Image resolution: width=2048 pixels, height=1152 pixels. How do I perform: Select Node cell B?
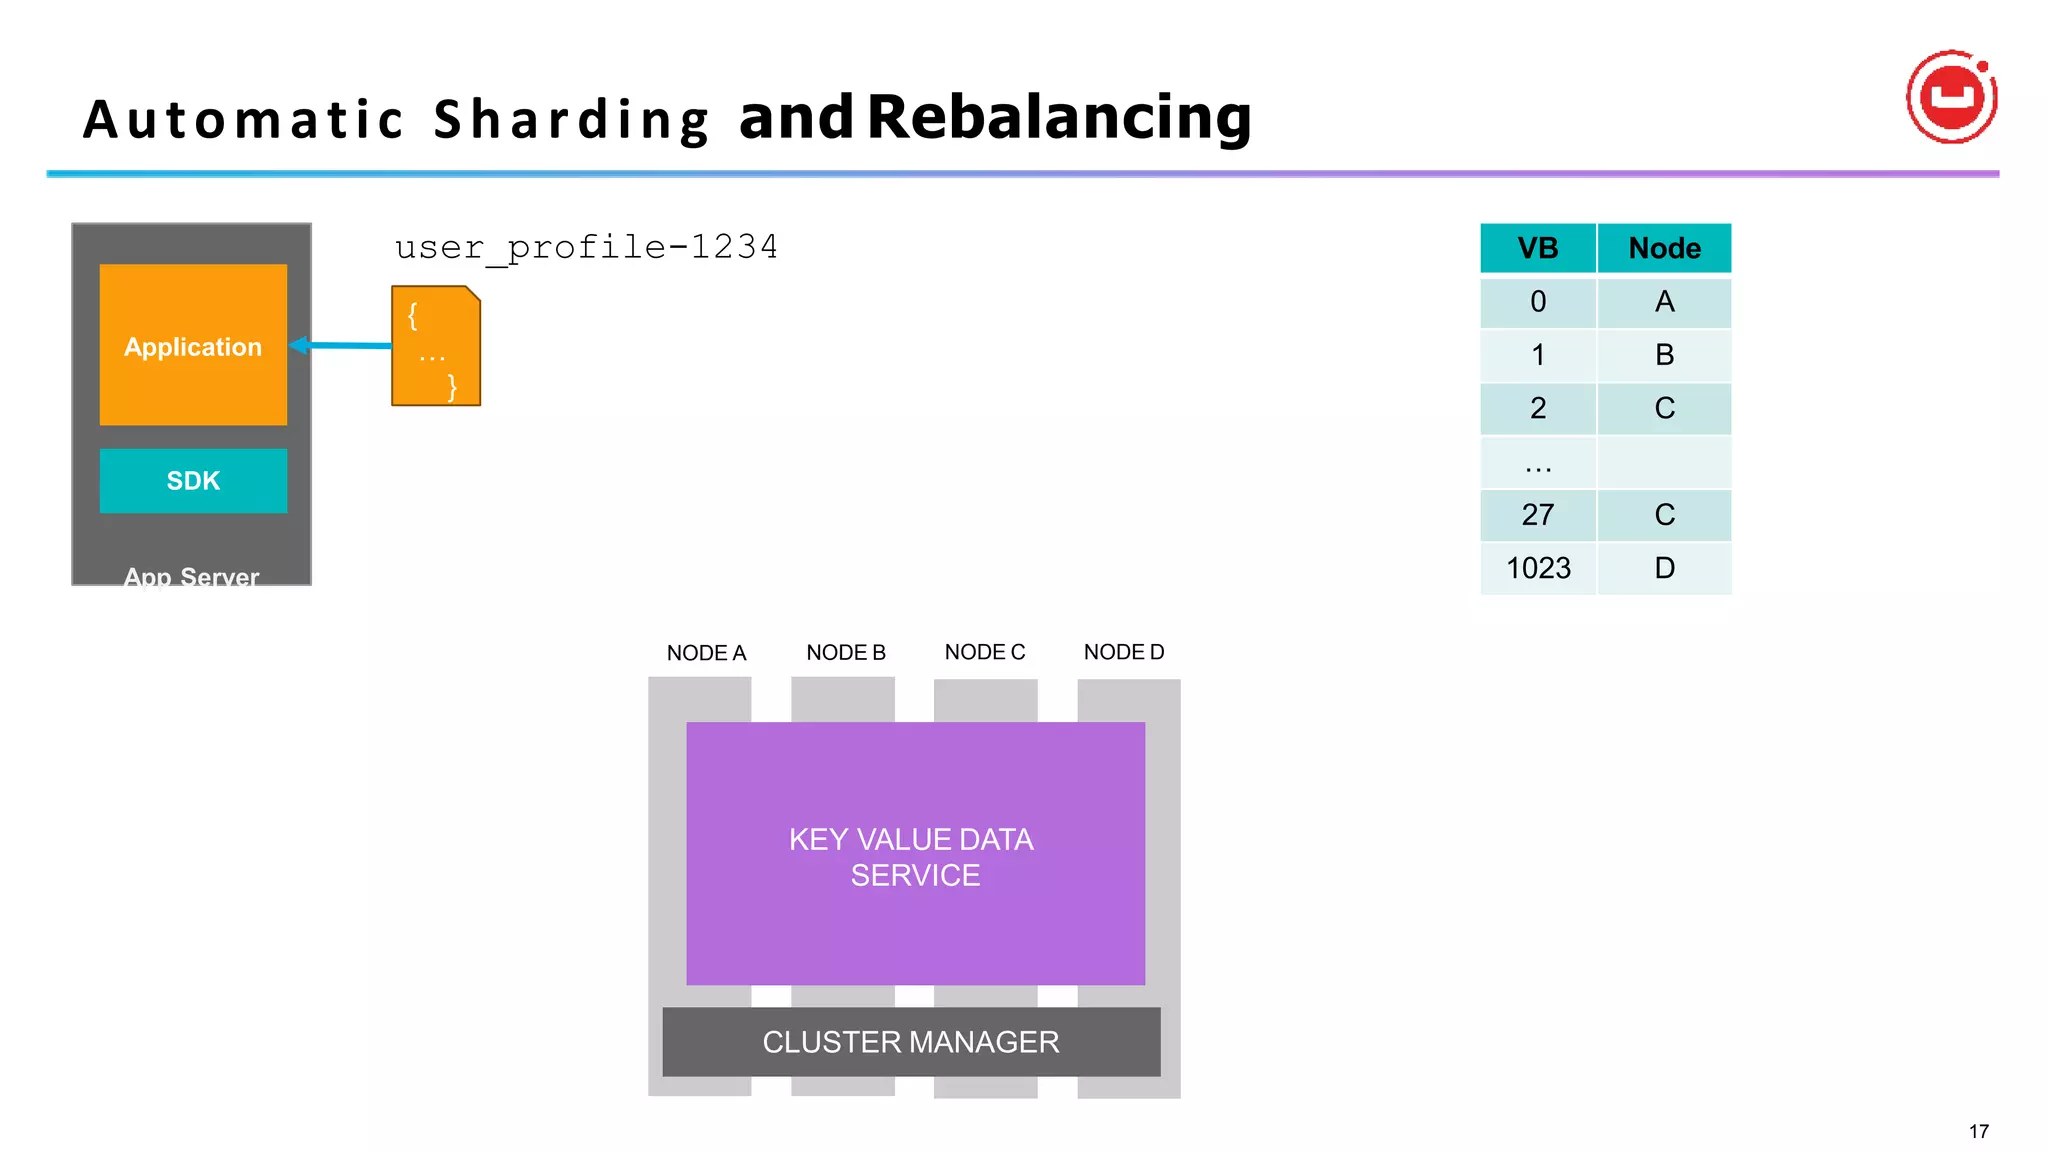click(x=1665, y=355)
